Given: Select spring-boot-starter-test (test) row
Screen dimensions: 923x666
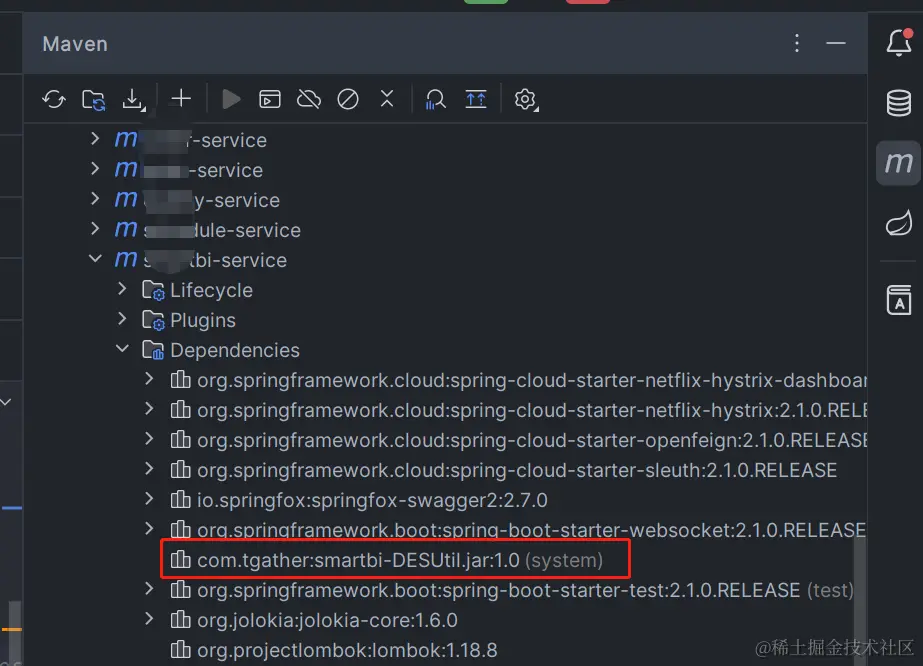Looking at the screenshot, I should tap(512, 590).
